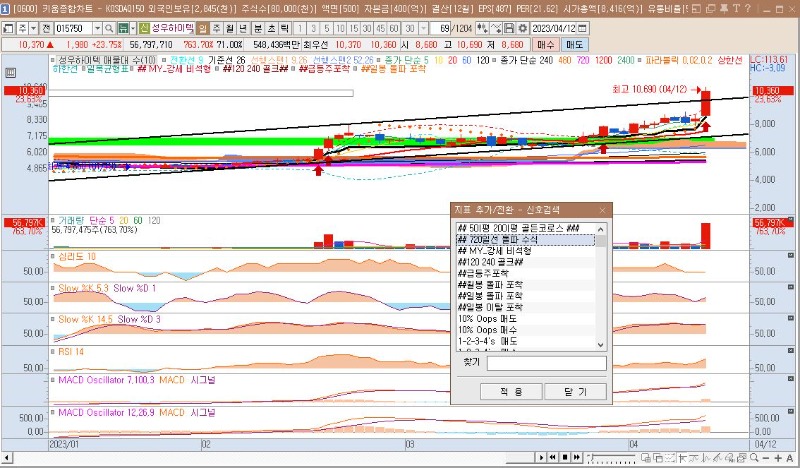Close the 지표 추가/전환 dialog with X
Screen dimensions: 800x468
point(603,210)
